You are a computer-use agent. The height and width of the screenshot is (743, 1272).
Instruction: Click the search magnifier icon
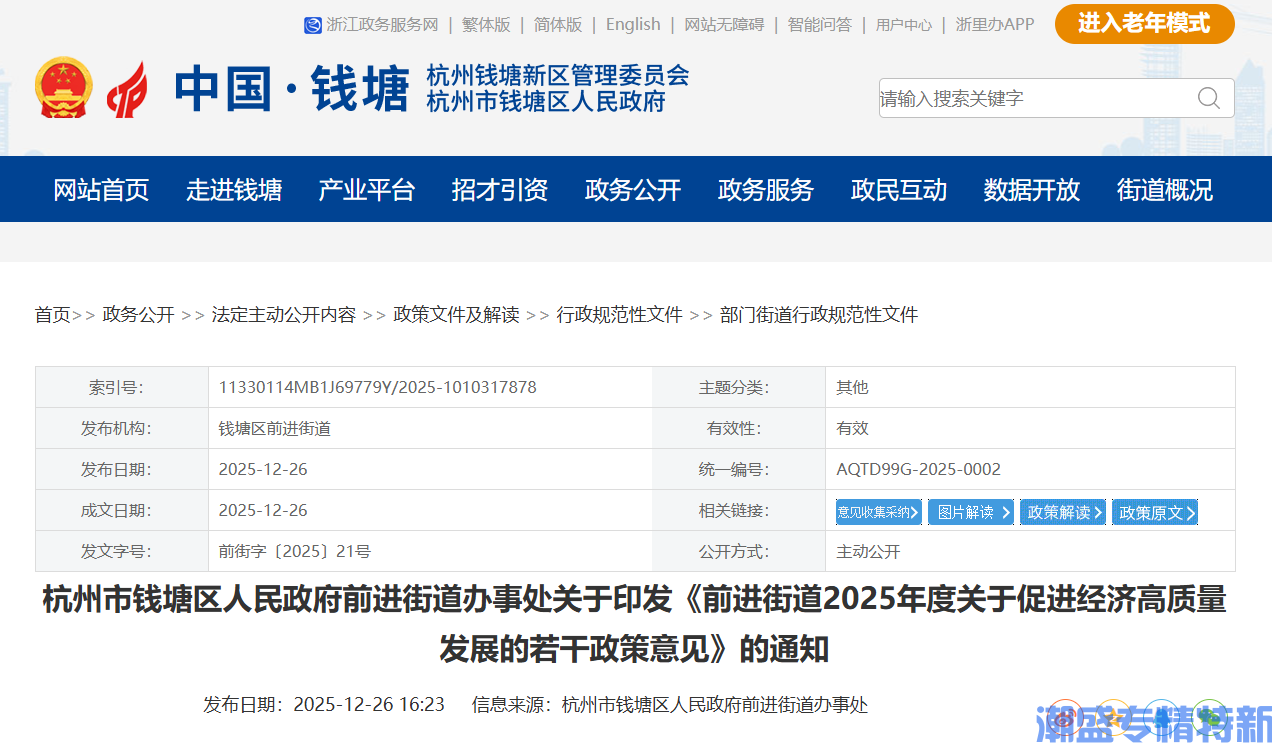pyautogui.click(x=1208, y=98)
